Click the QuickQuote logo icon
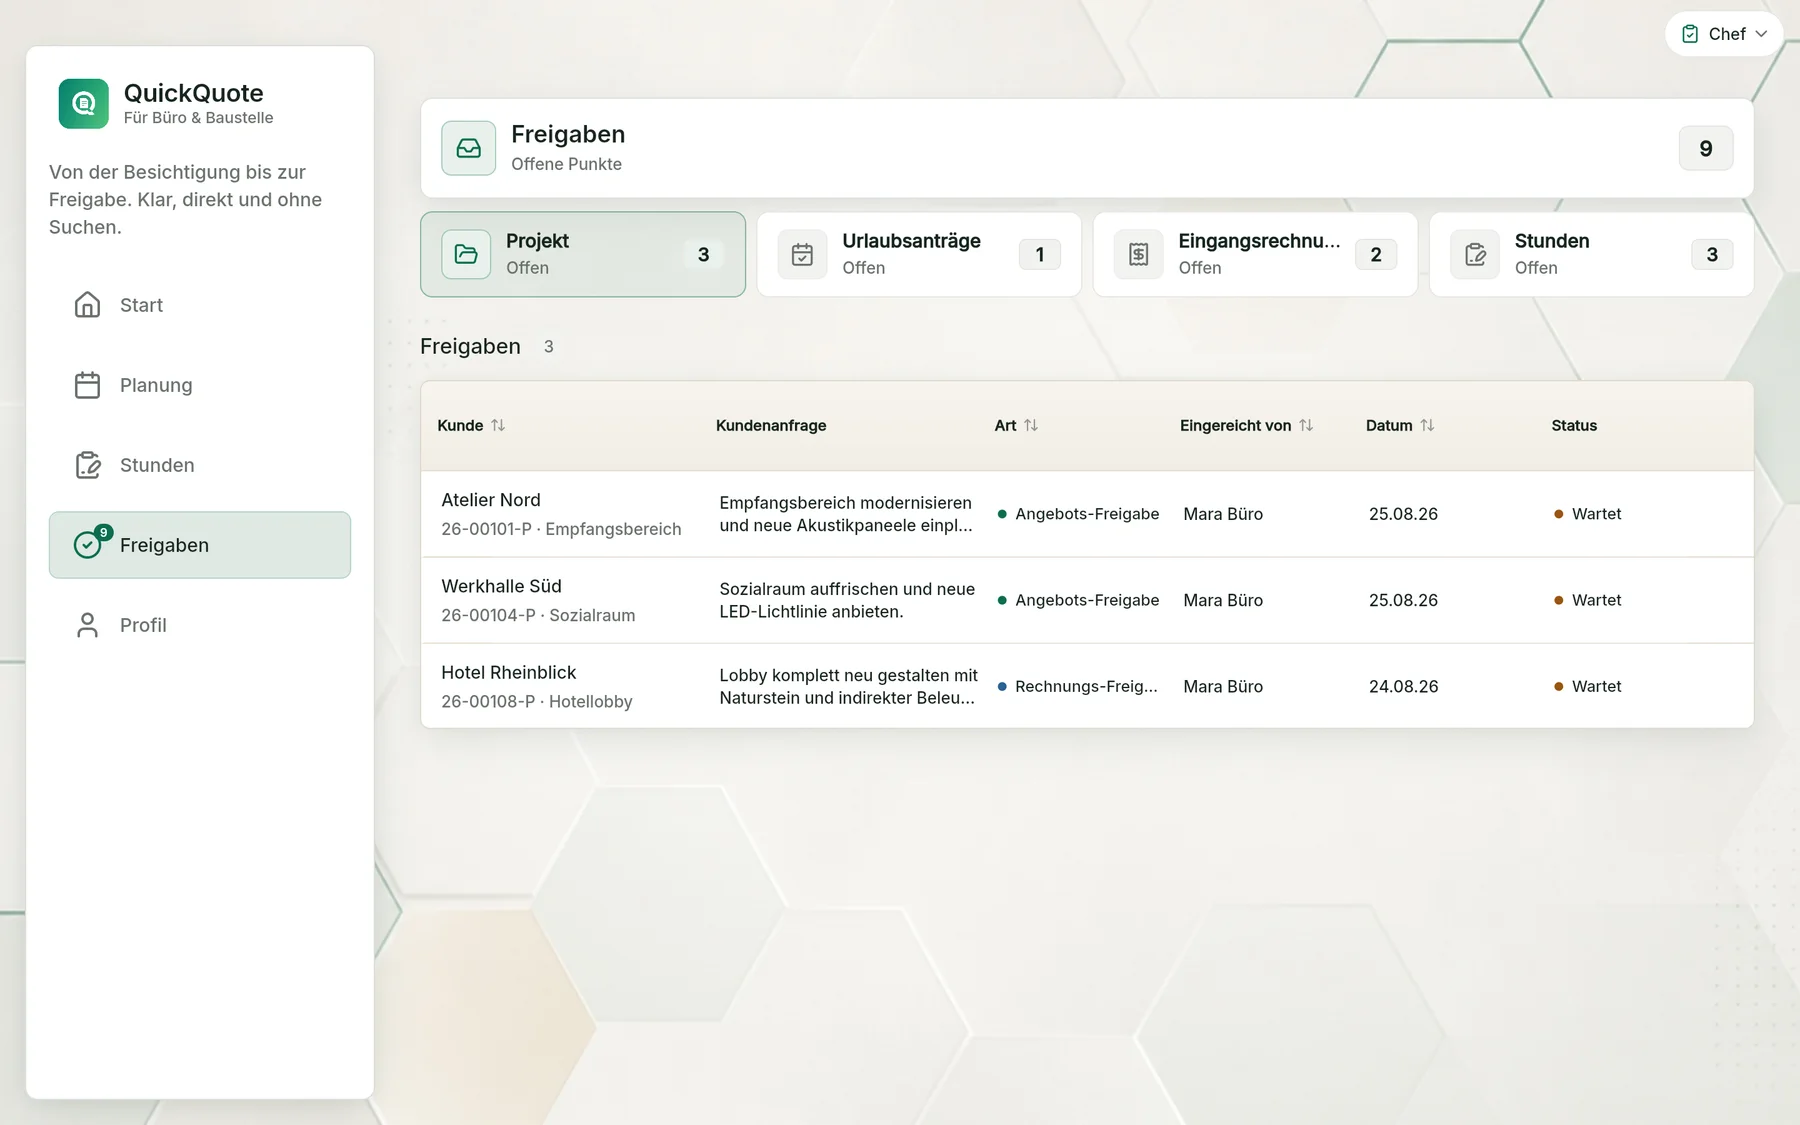The image size is (1800, 1125). 84,104
